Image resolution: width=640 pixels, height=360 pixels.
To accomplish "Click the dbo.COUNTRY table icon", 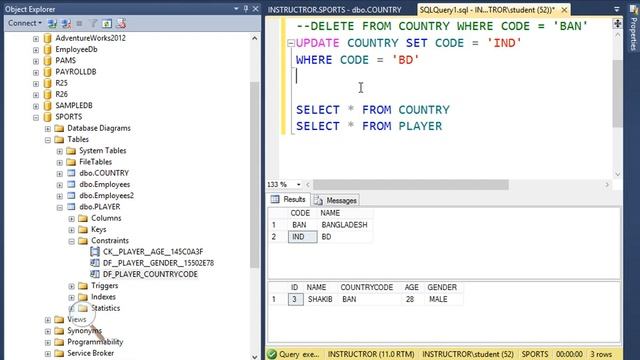I will (71, 173).
